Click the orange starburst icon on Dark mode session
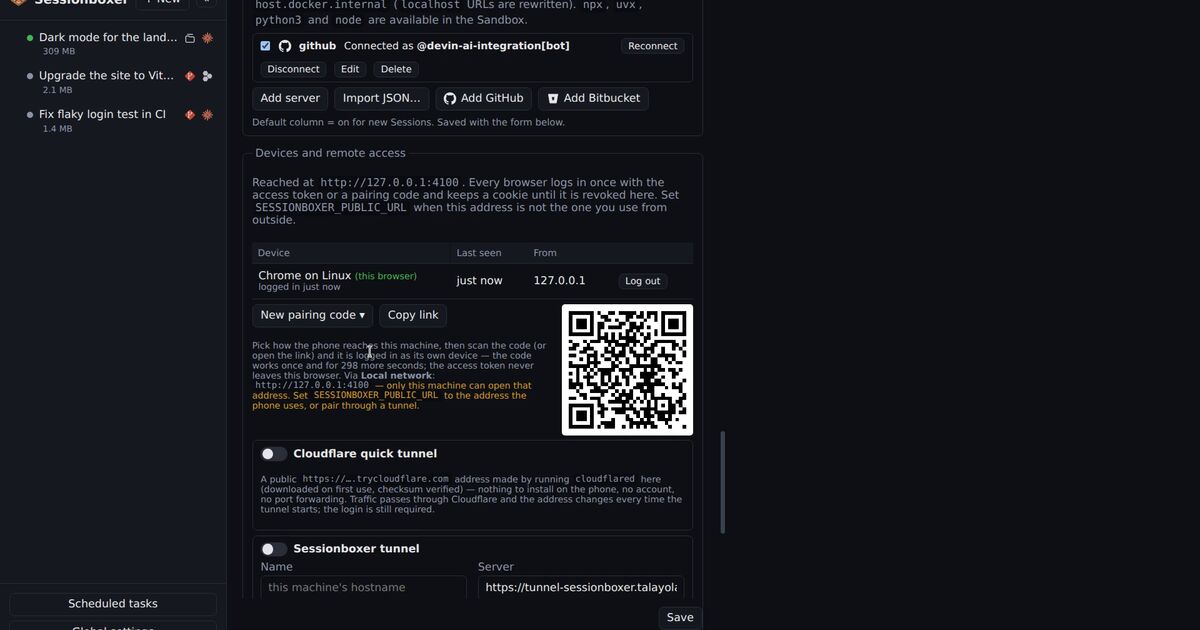This screenshot has height=630, width=1200. tap(207, 38)
